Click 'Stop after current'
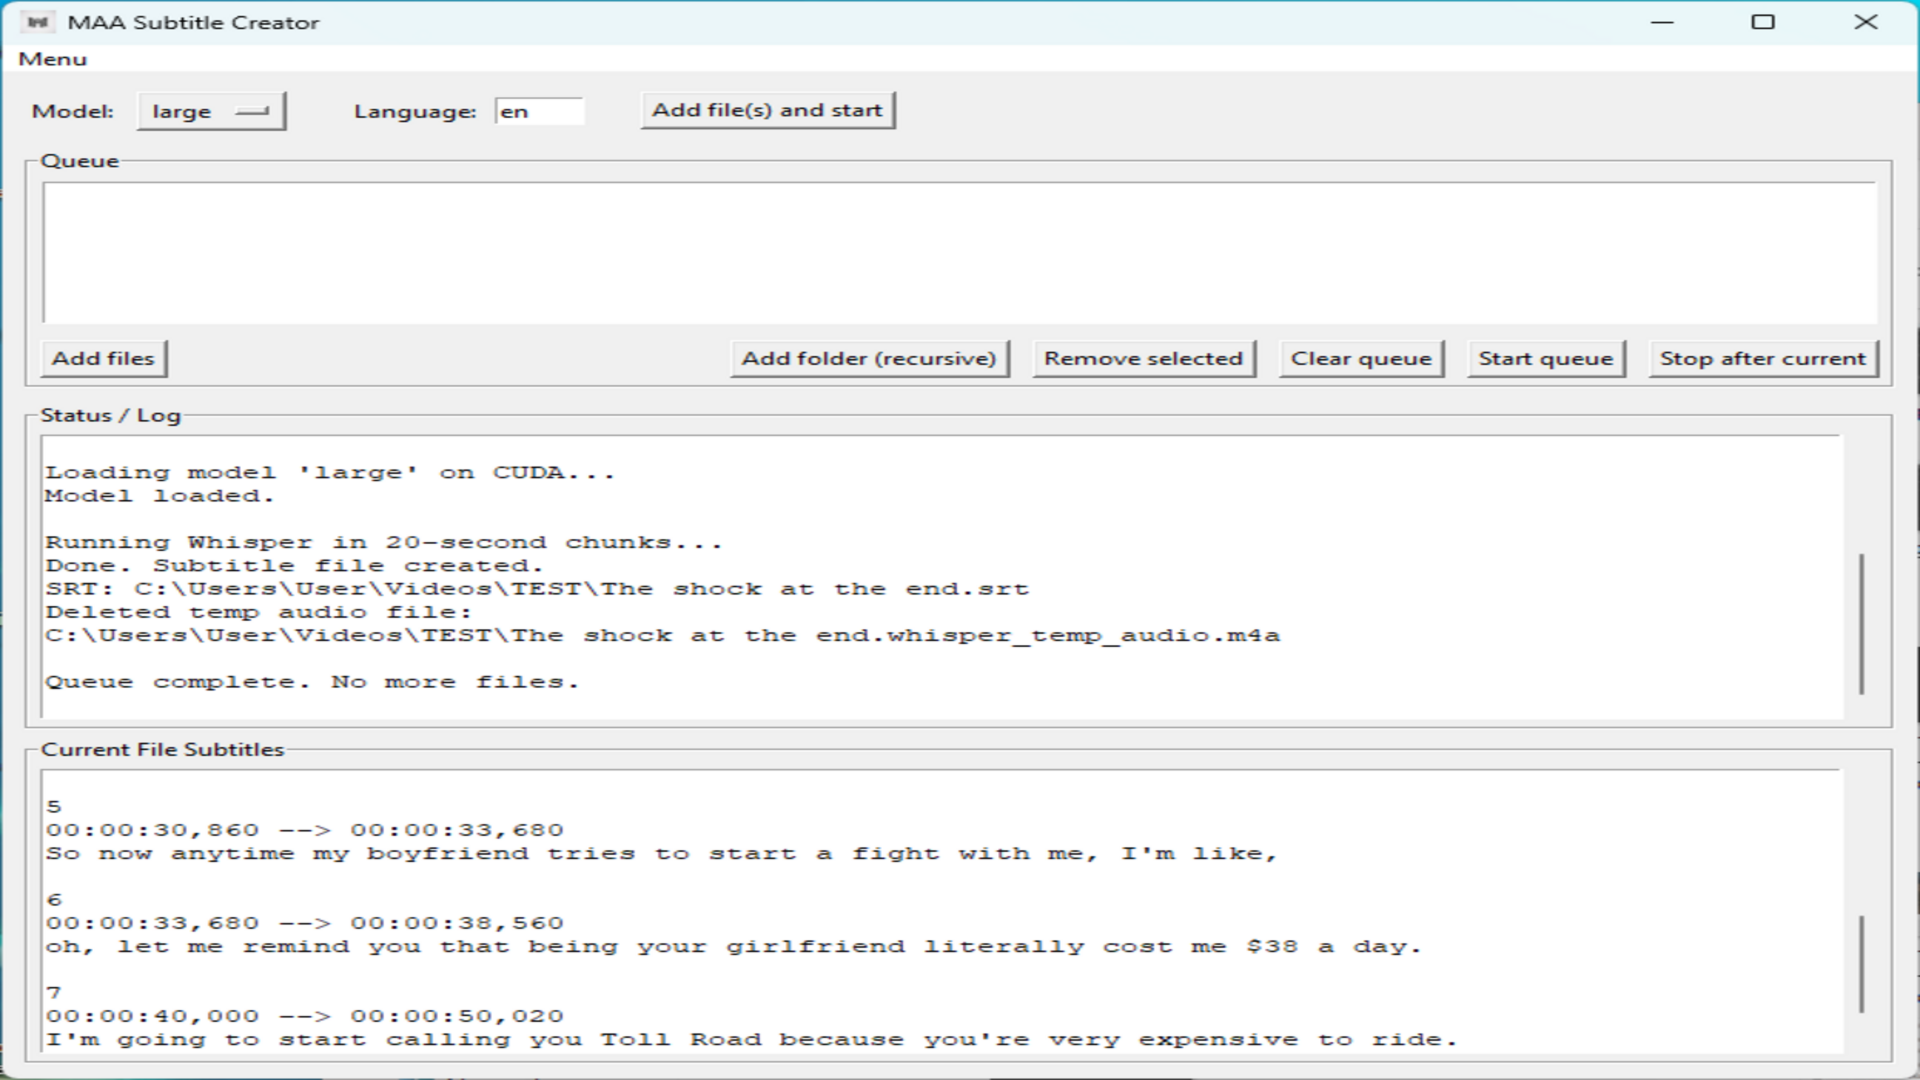 pyautogui.click(x=1761, y=358)
